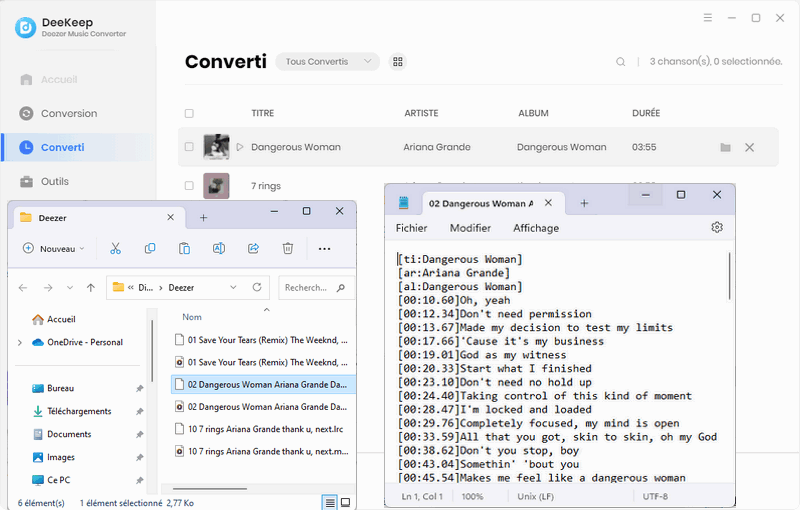Play the Dangerous Woman track
Viewport: 800px width, 510px height.
coord(240,148)
